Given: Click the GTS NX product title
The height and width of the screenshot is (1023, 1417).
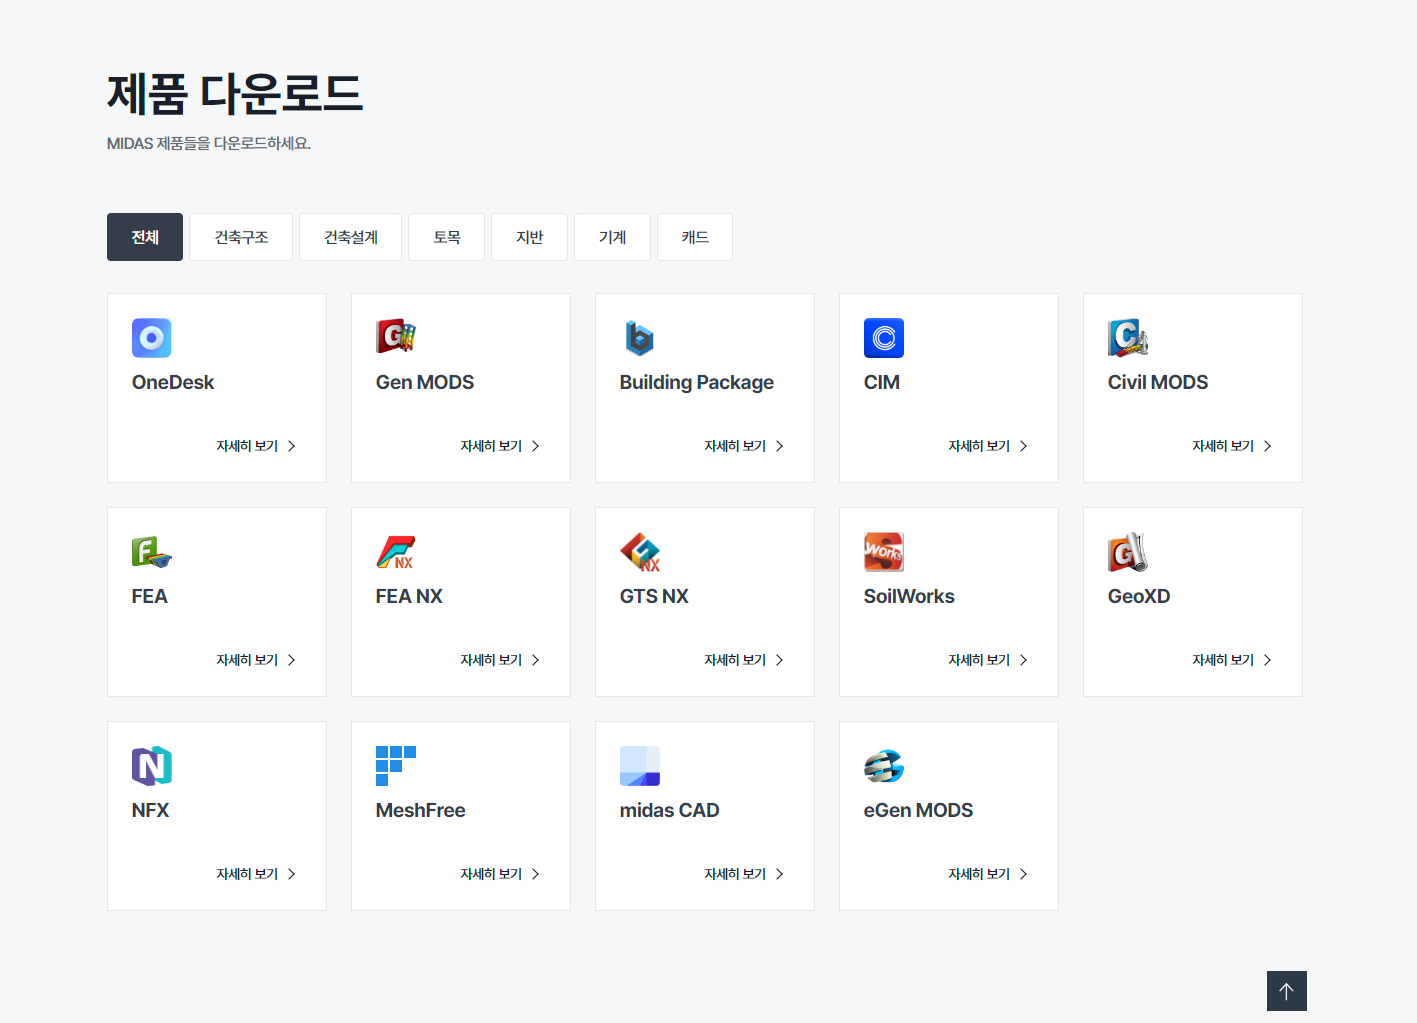Looking at the screenshot, I should point(654,596).
